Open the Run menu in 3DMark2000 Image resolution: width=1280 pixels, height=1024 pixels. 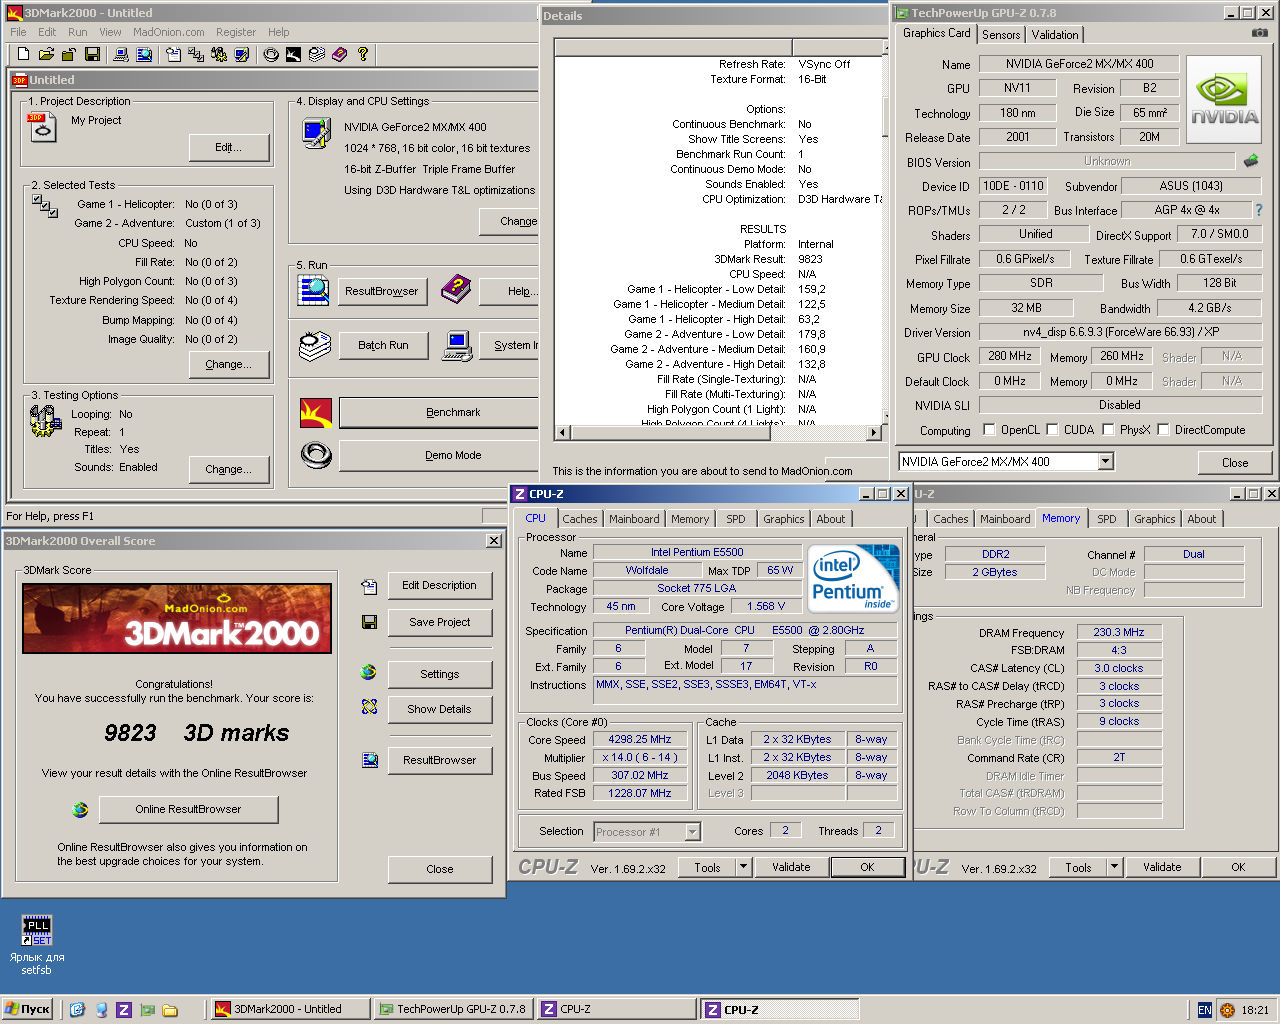point(78,32)
